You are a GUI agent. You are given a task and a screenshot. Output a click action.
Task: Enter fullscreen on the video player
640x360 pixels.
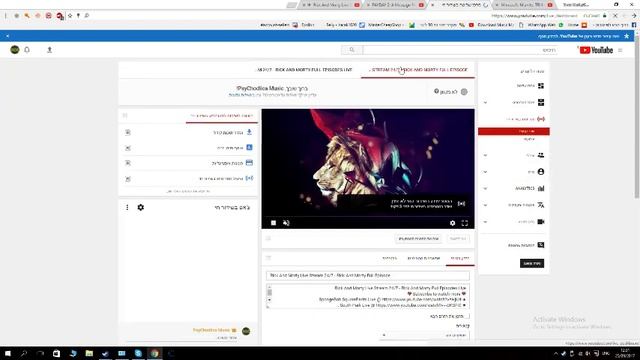pyautogui.click(x=464, y=223)
